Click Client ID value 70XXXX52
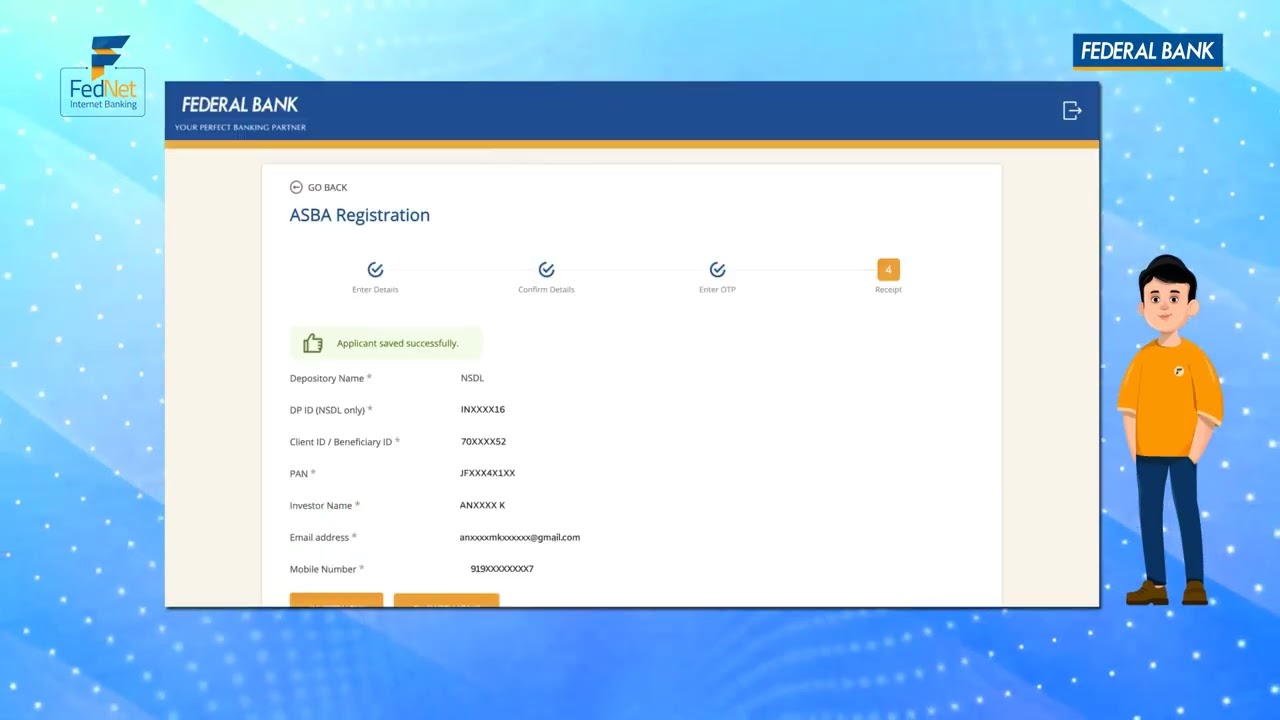Viewport: 1280px width, 720px height. point(483,442)
